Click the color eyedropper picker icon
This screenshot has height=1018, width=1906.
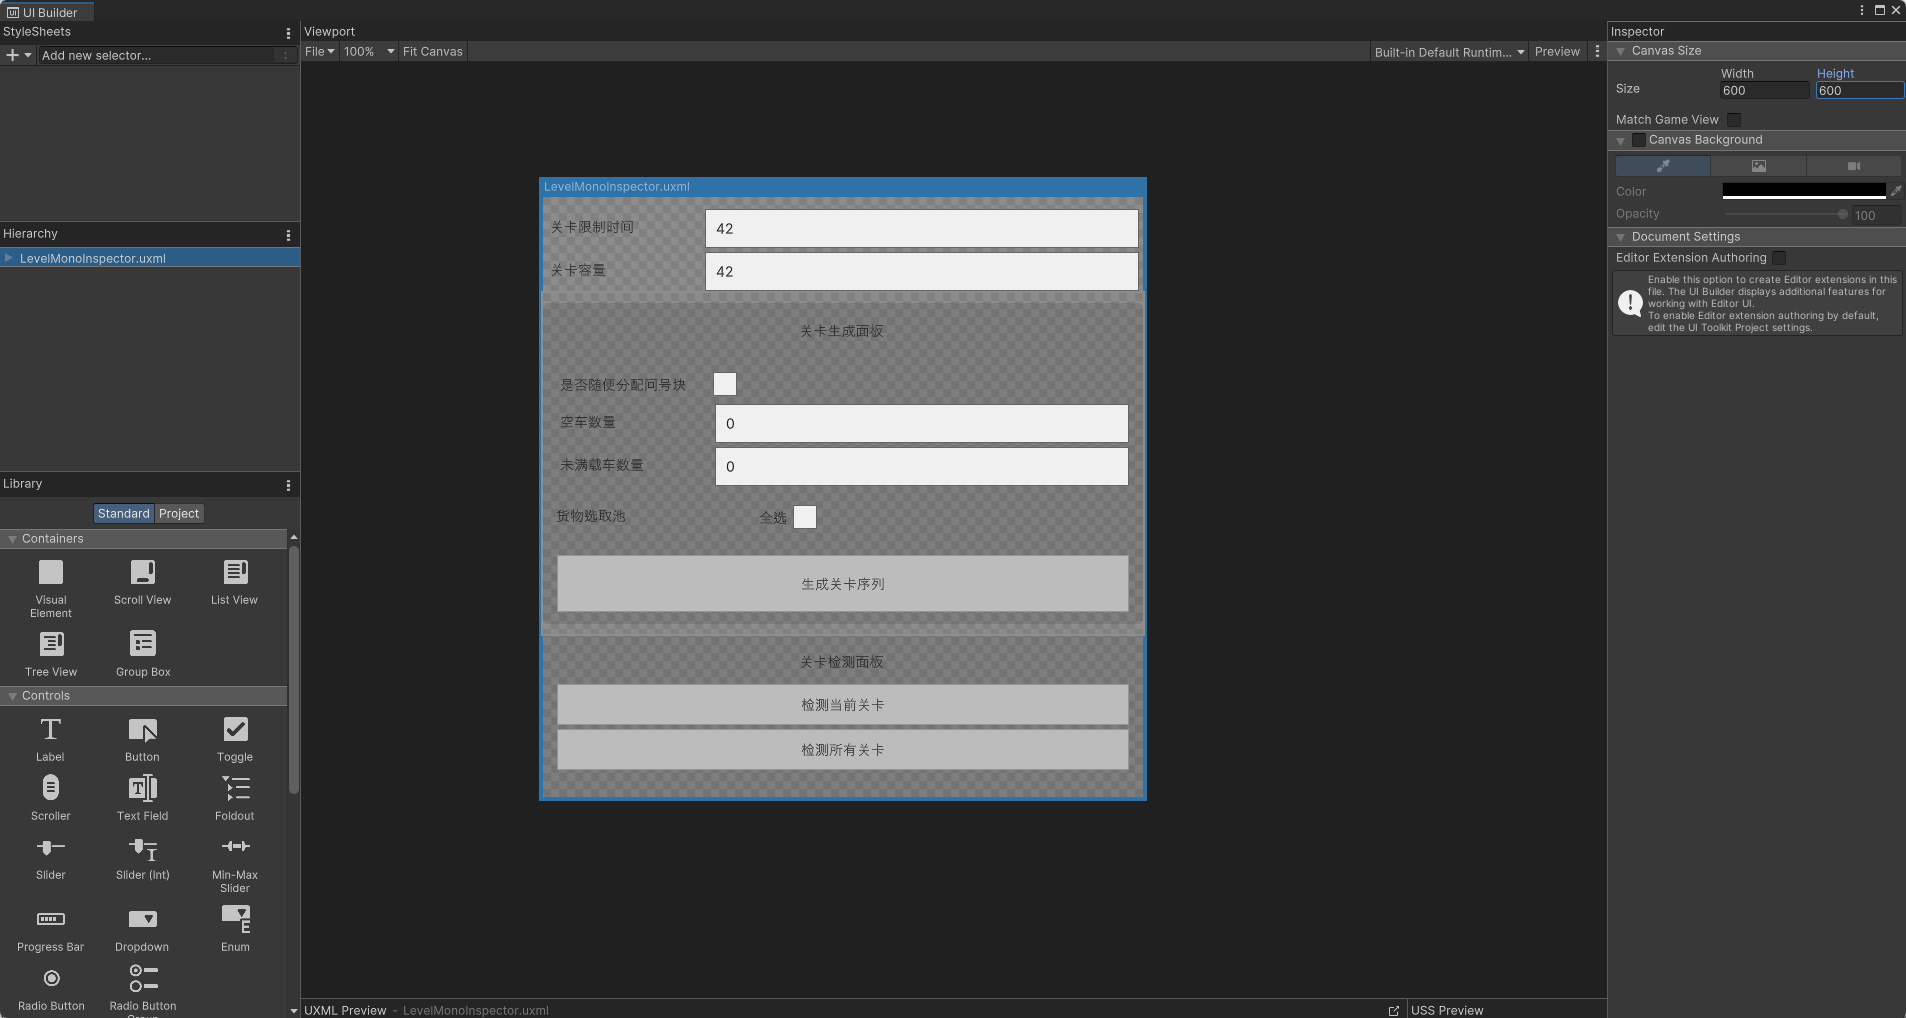tap(1895, 191)
